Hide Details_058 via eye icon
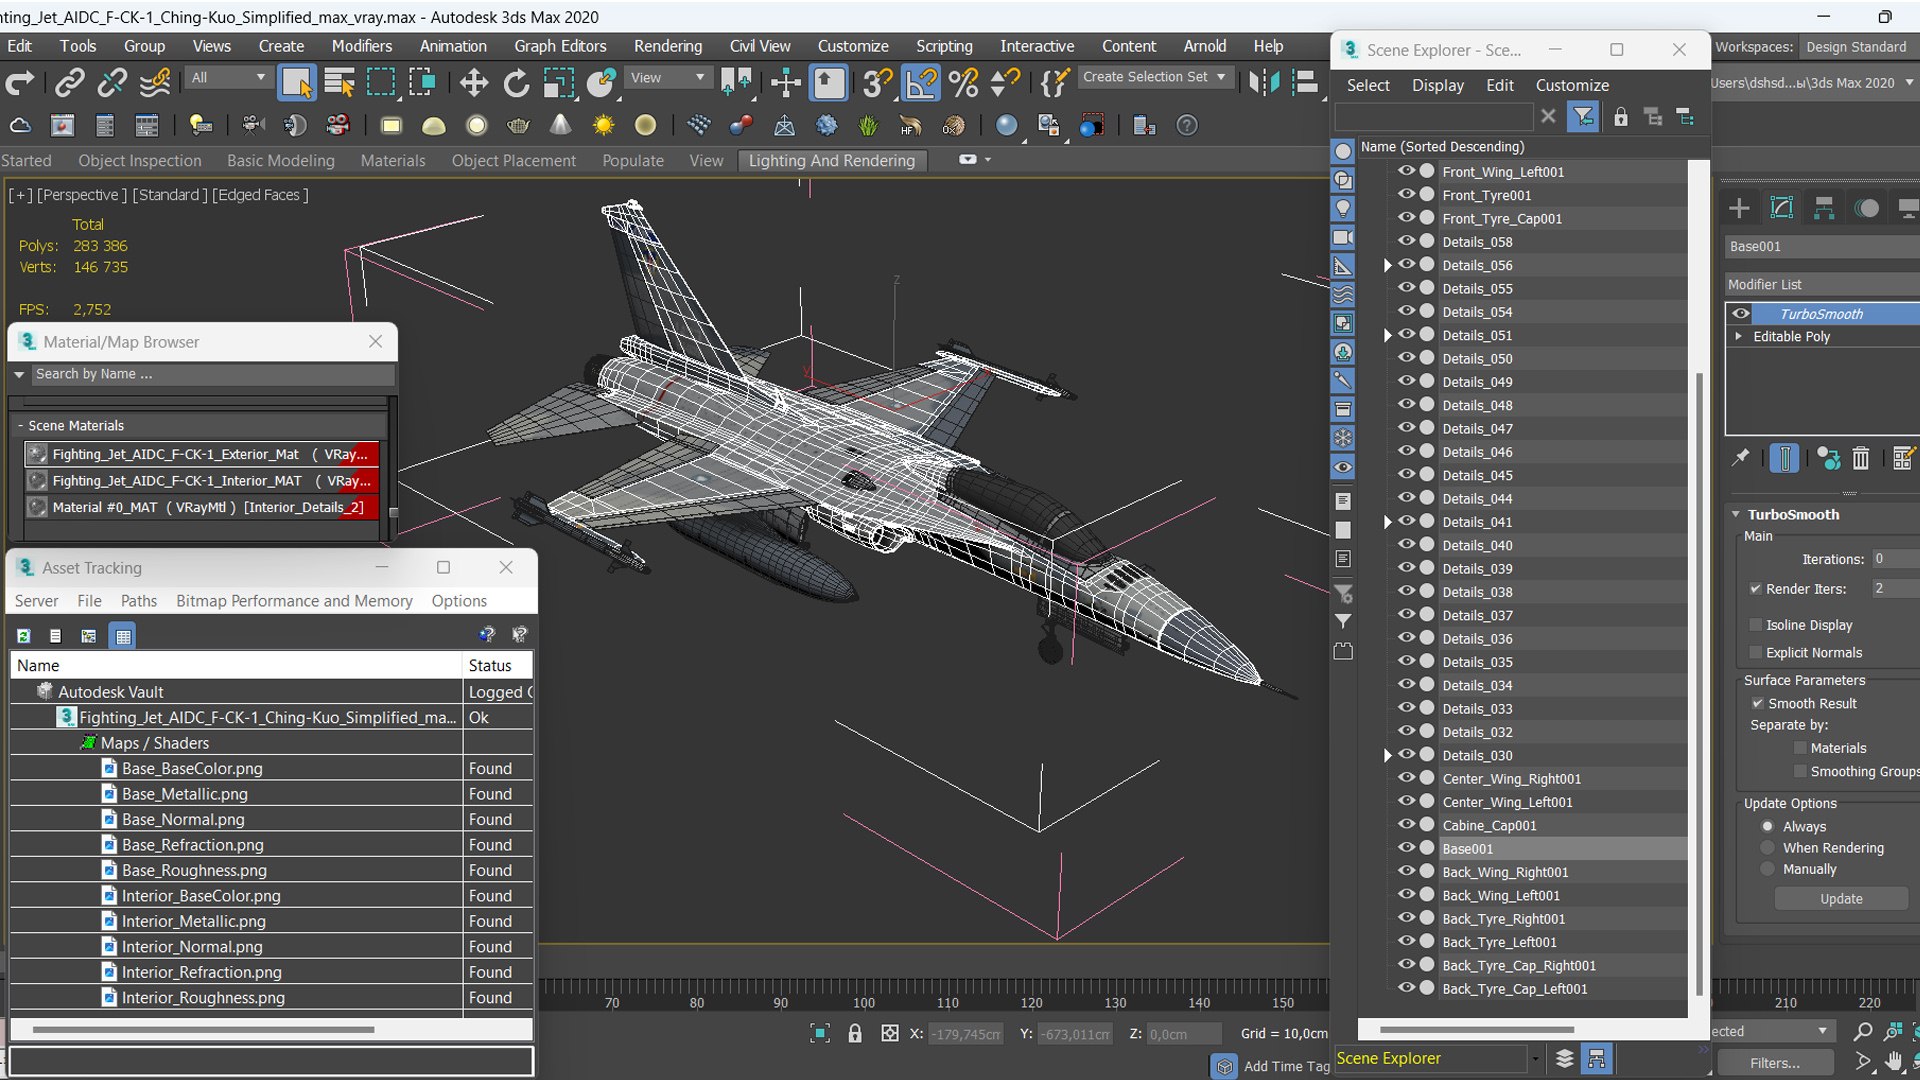This screenshot has height=1080, width=1920. [1406, 241]
